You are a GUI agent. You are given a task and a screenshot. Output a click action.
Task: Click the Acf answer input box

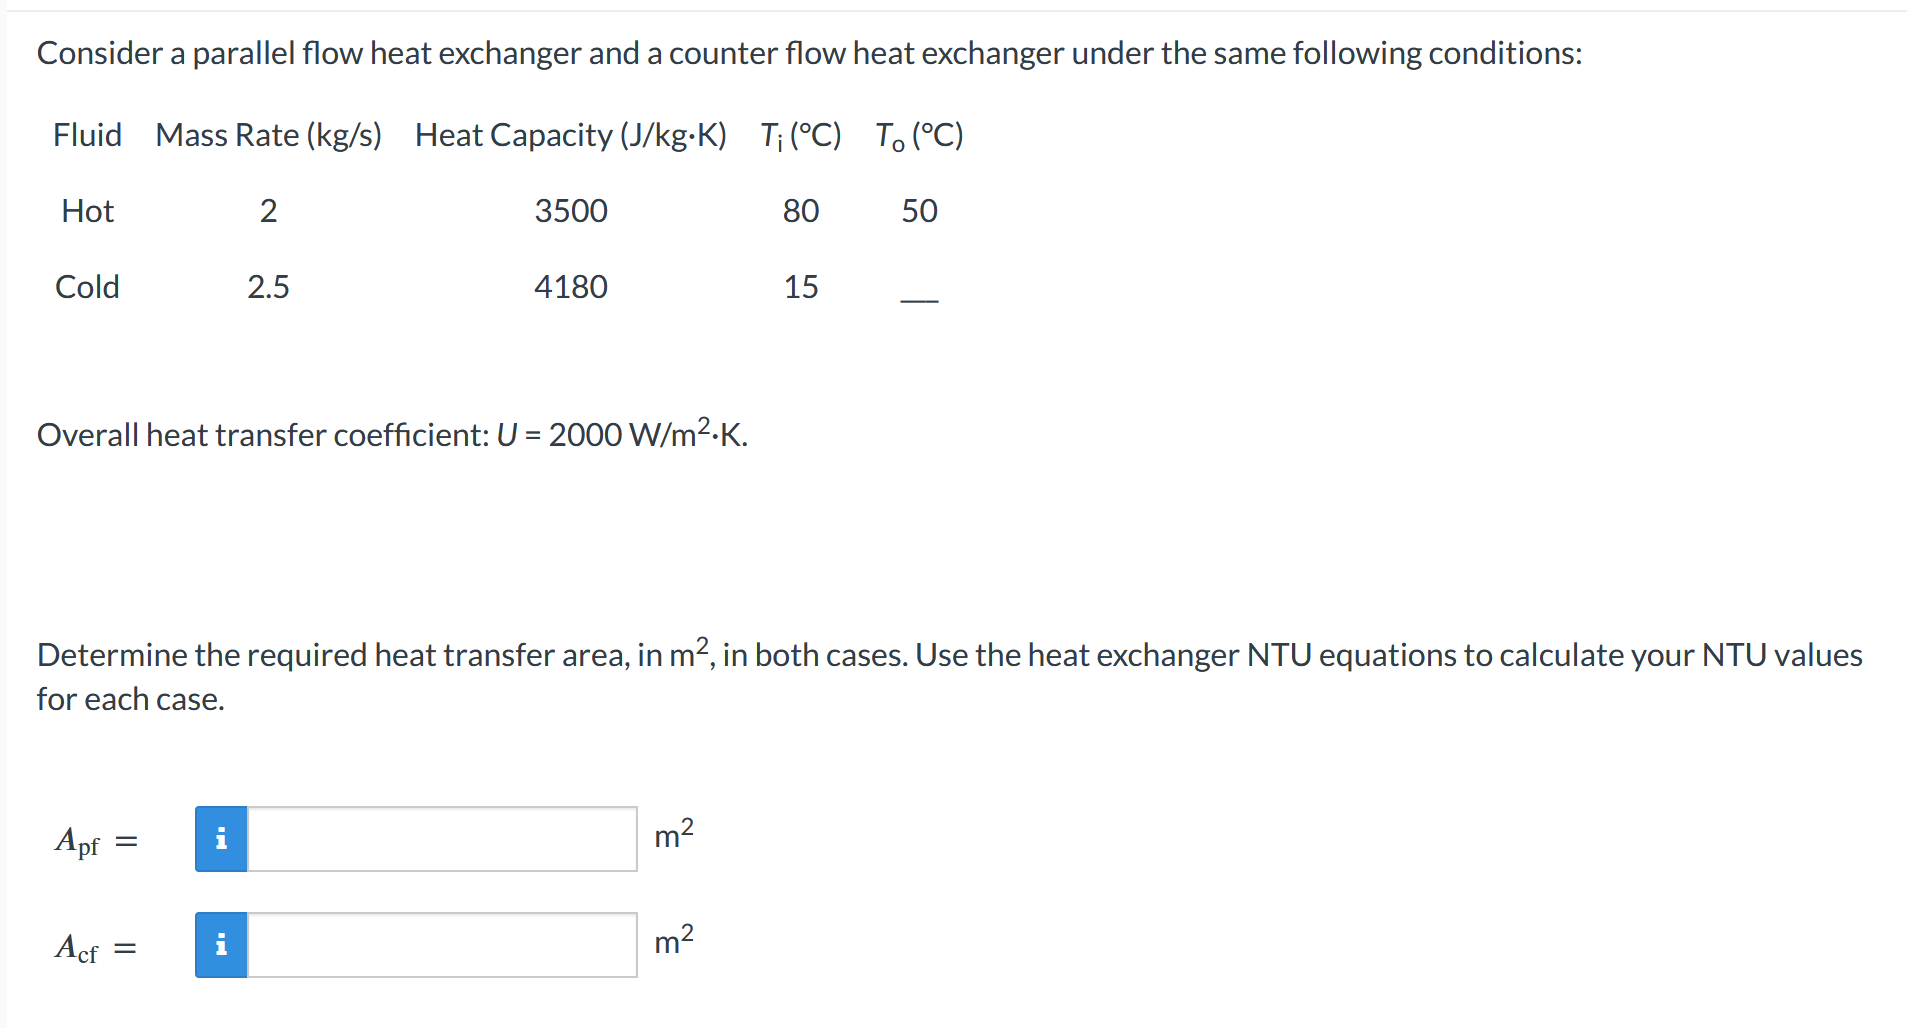440,944
